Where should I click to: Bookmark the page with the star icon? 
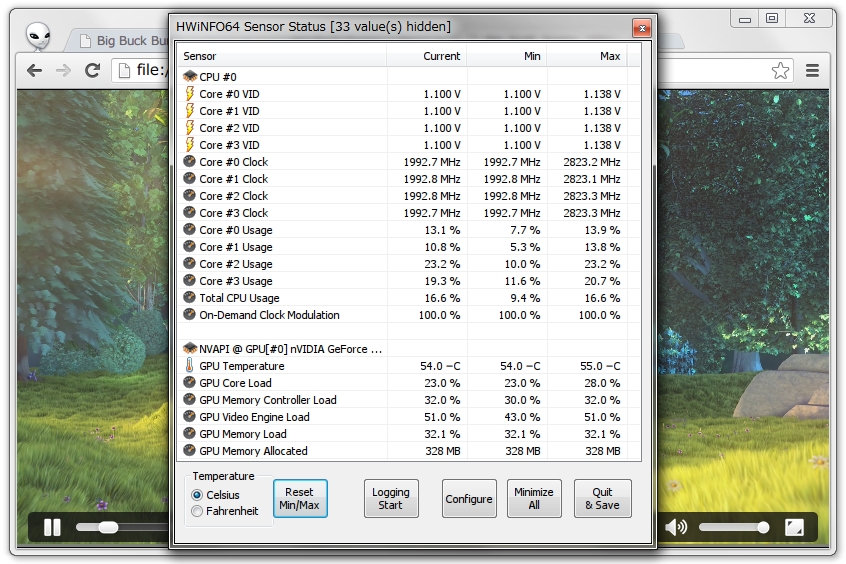pyautogui.click(x=780, y=70)
